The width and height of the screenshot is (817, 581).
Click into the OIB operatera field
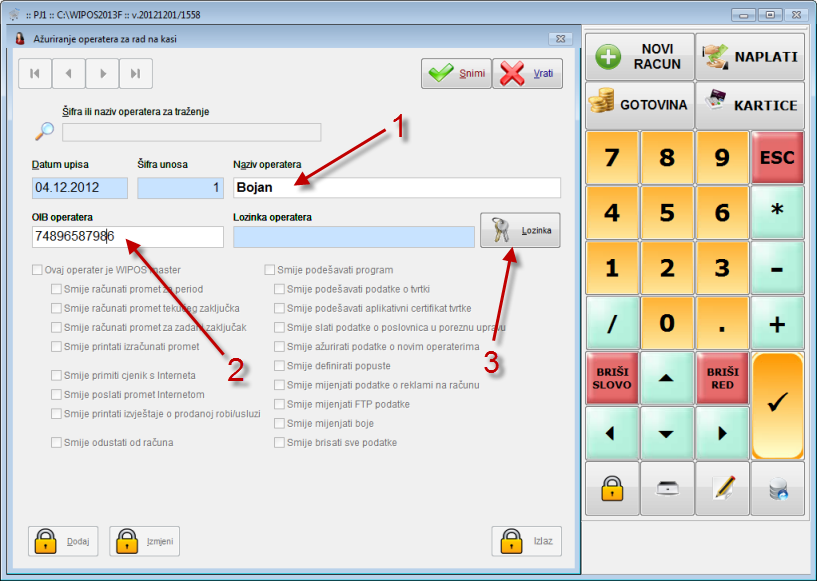coord(127,237)
